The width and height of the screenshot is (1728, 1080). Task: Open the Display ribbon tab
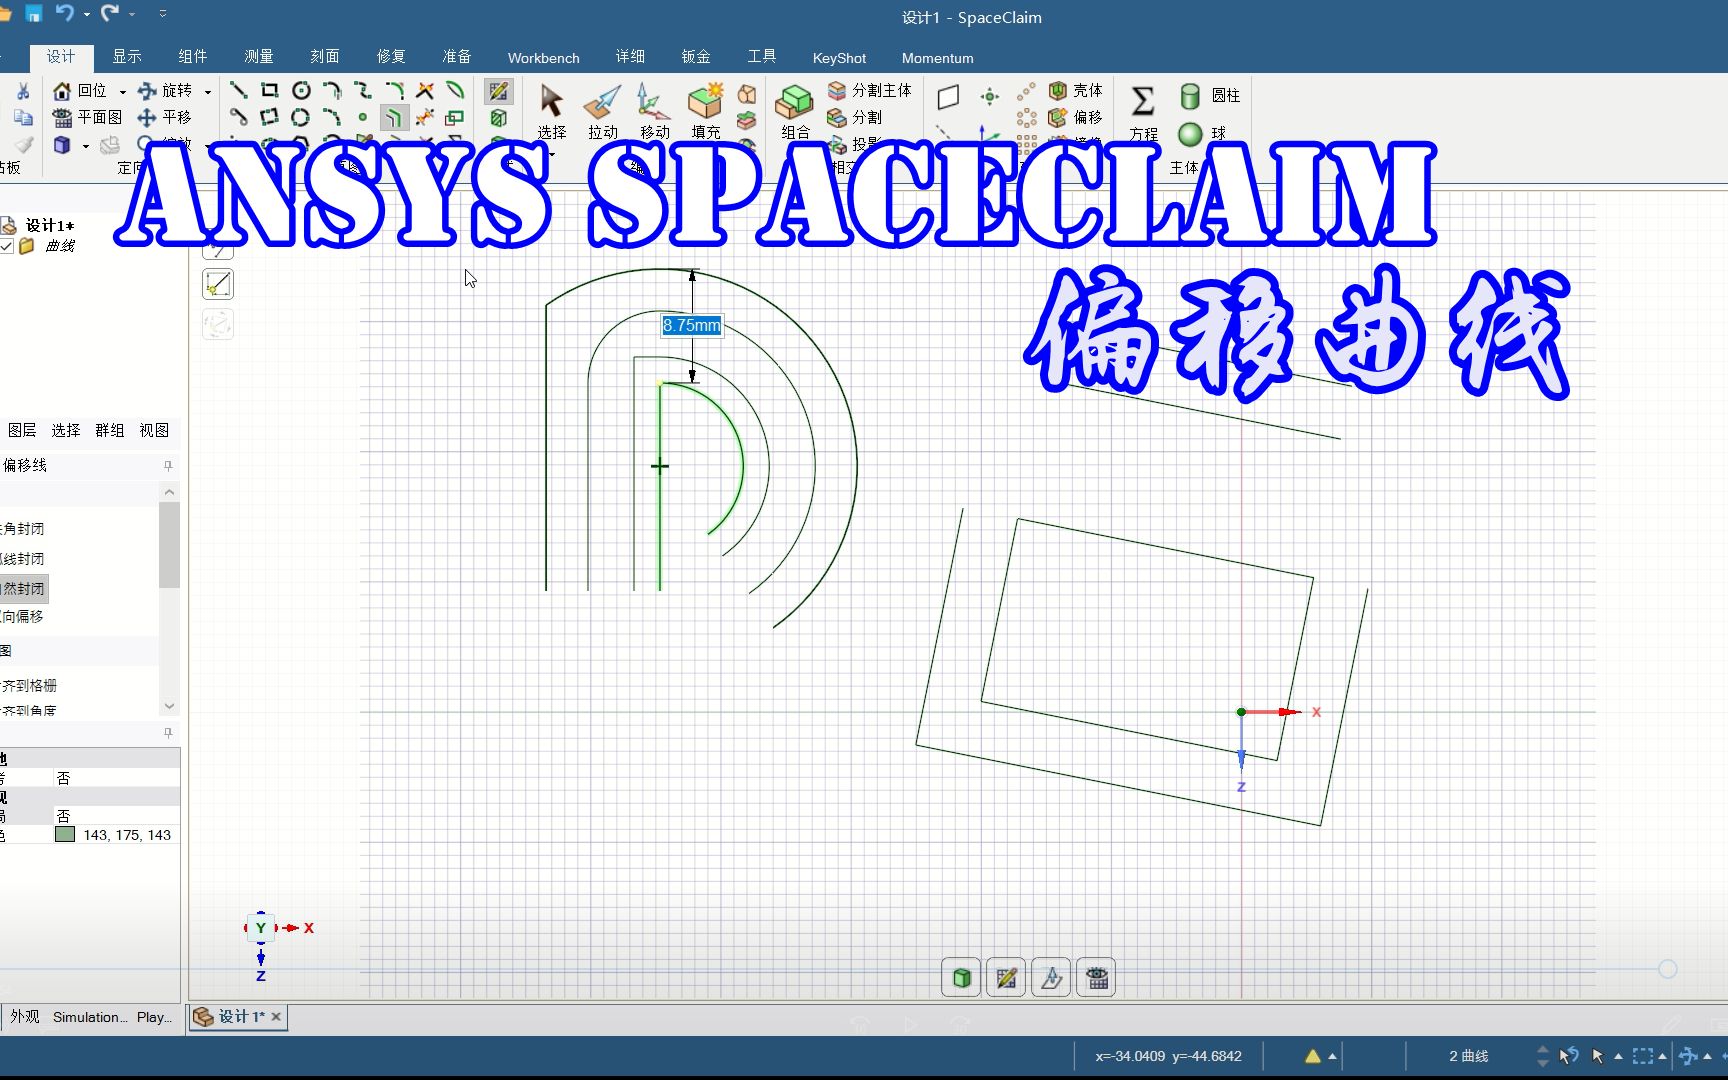(x=127, y=57)
